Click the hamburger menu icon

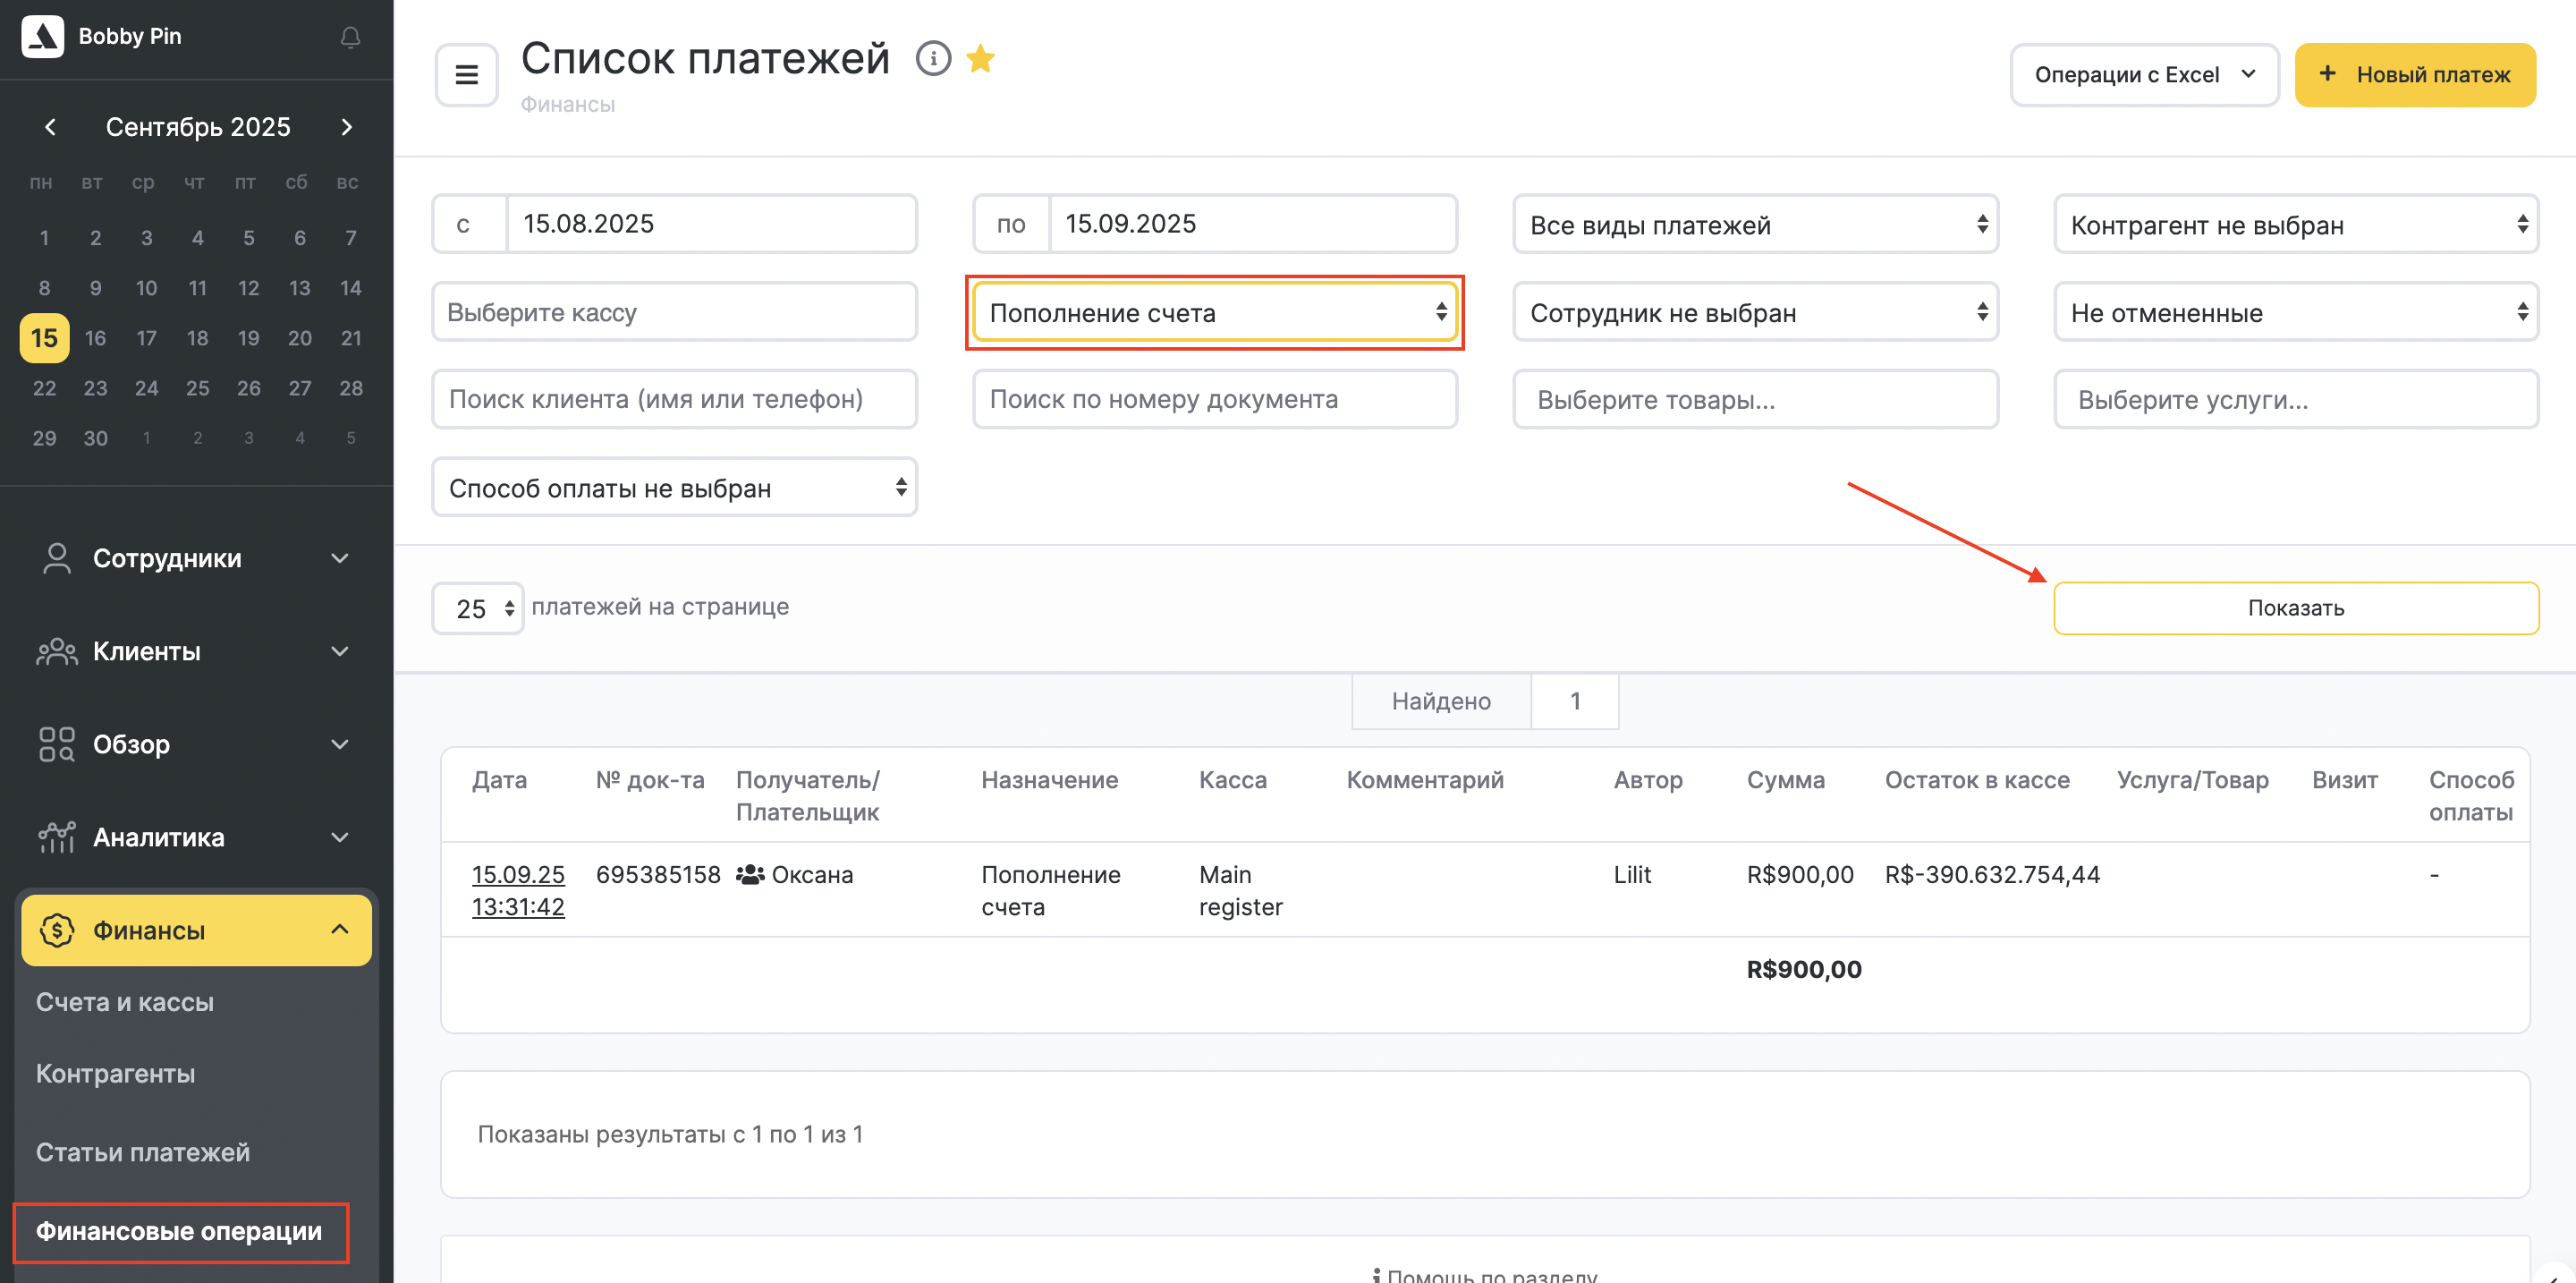(x=466, y=75)
